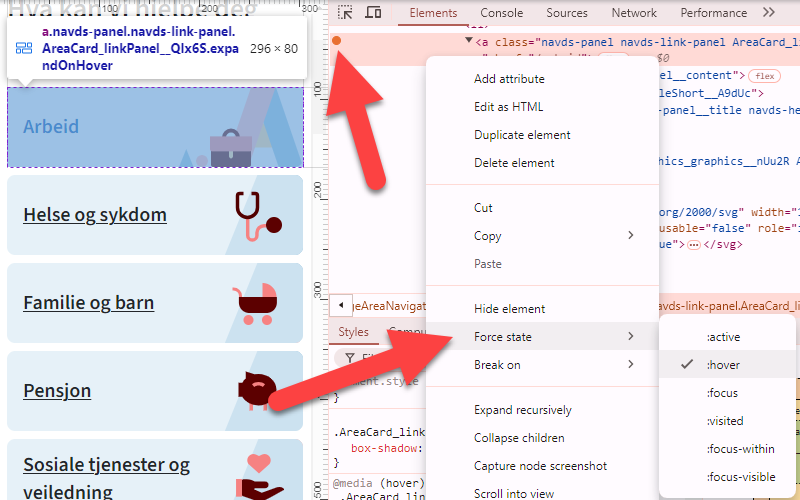Open the Familie og barn link

point(89,303)
